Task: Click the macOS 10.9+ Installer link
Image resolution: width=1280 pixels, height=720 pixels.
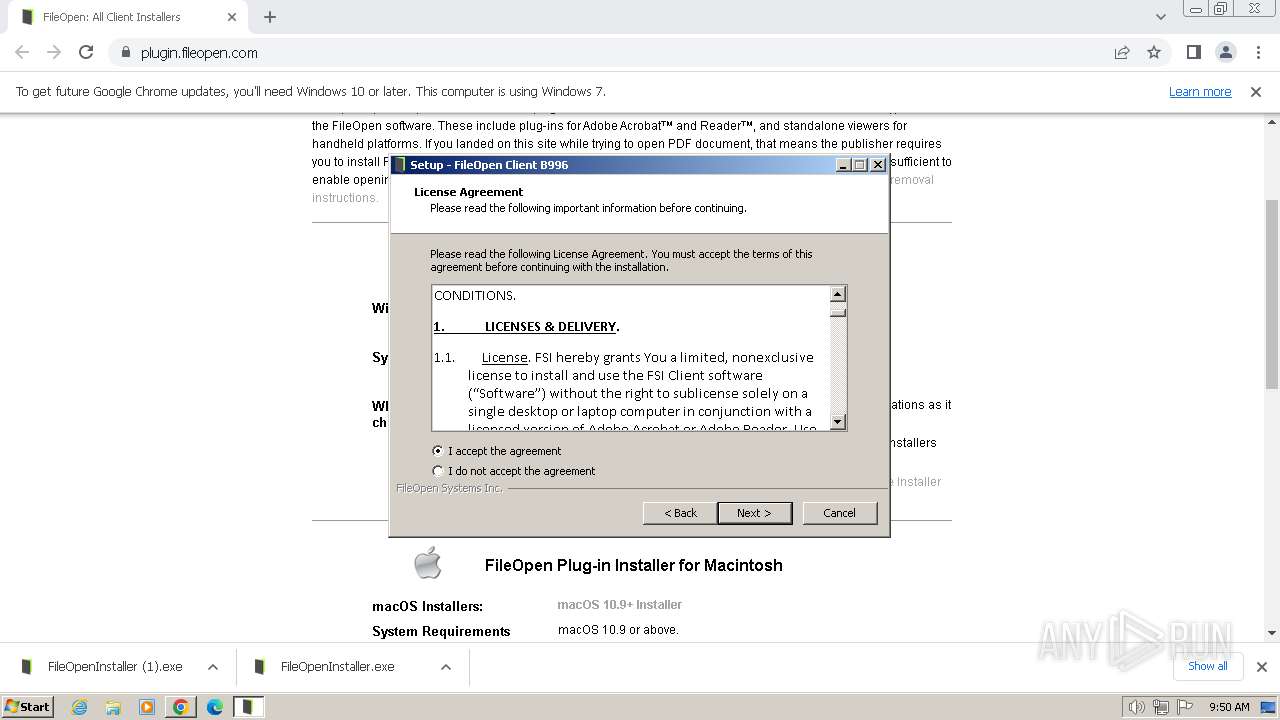Action: coord(619,605)
